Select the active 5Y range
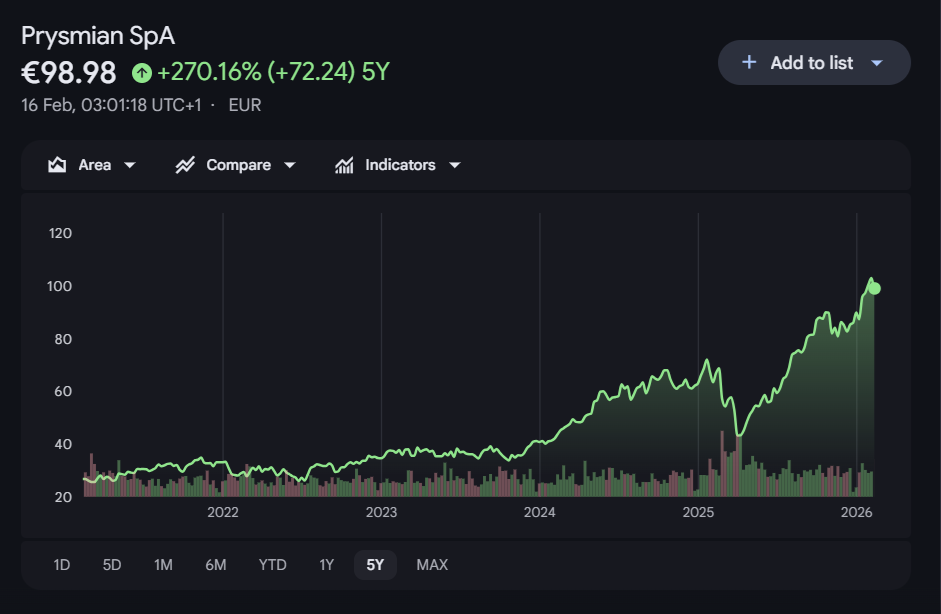The width and height of the screenshot is (941, 614). (375, 565)
